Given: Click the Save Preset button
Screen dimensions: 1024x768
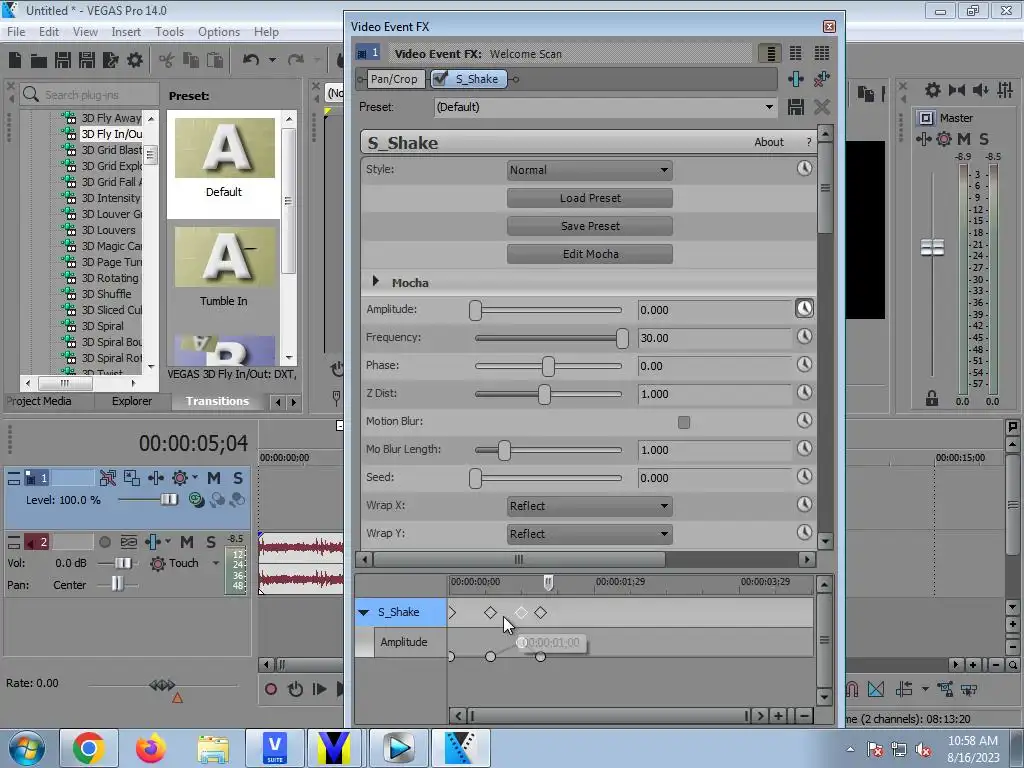Looking at the screenshot, I should click(x=590, y=226).
